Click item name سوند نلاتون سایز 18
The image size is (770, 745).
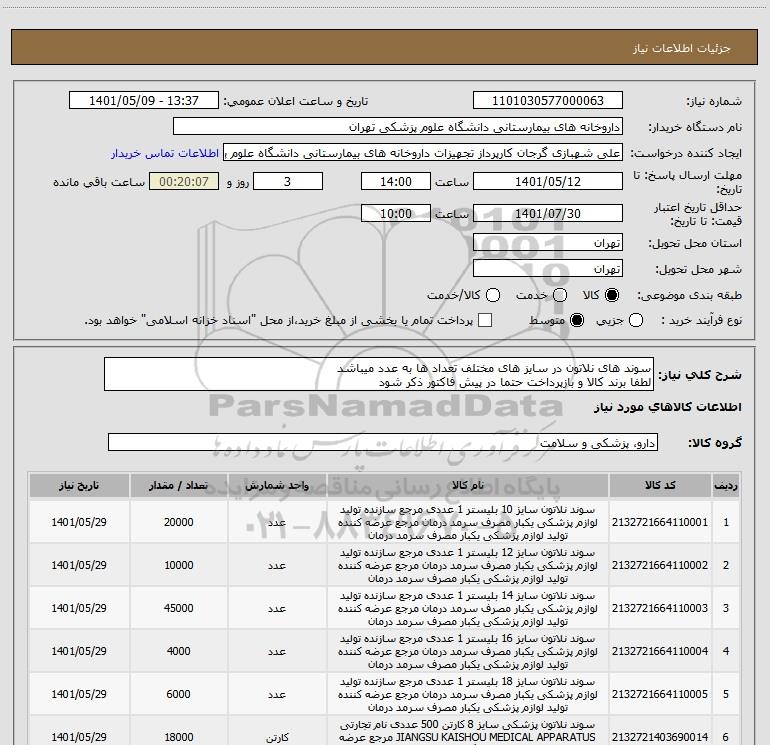click(x=468, y=694)
